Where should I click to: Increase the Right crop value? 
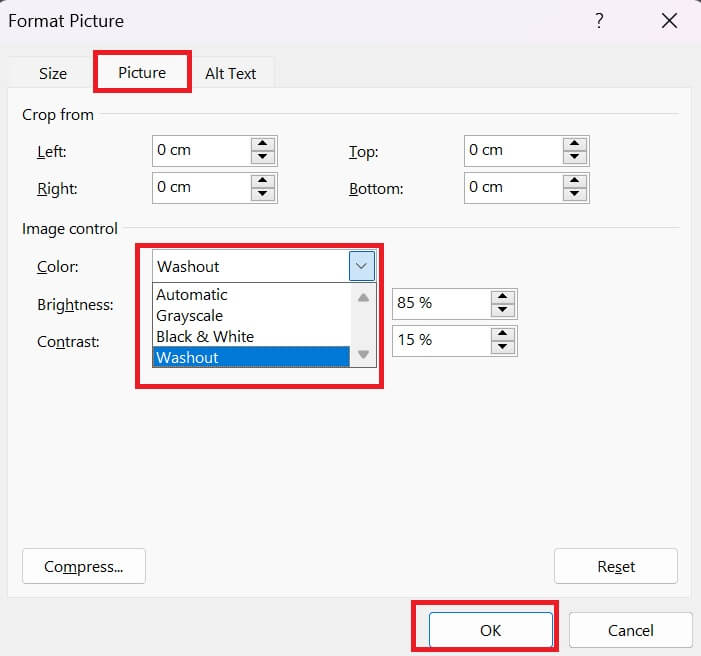[x=262, y=181]
